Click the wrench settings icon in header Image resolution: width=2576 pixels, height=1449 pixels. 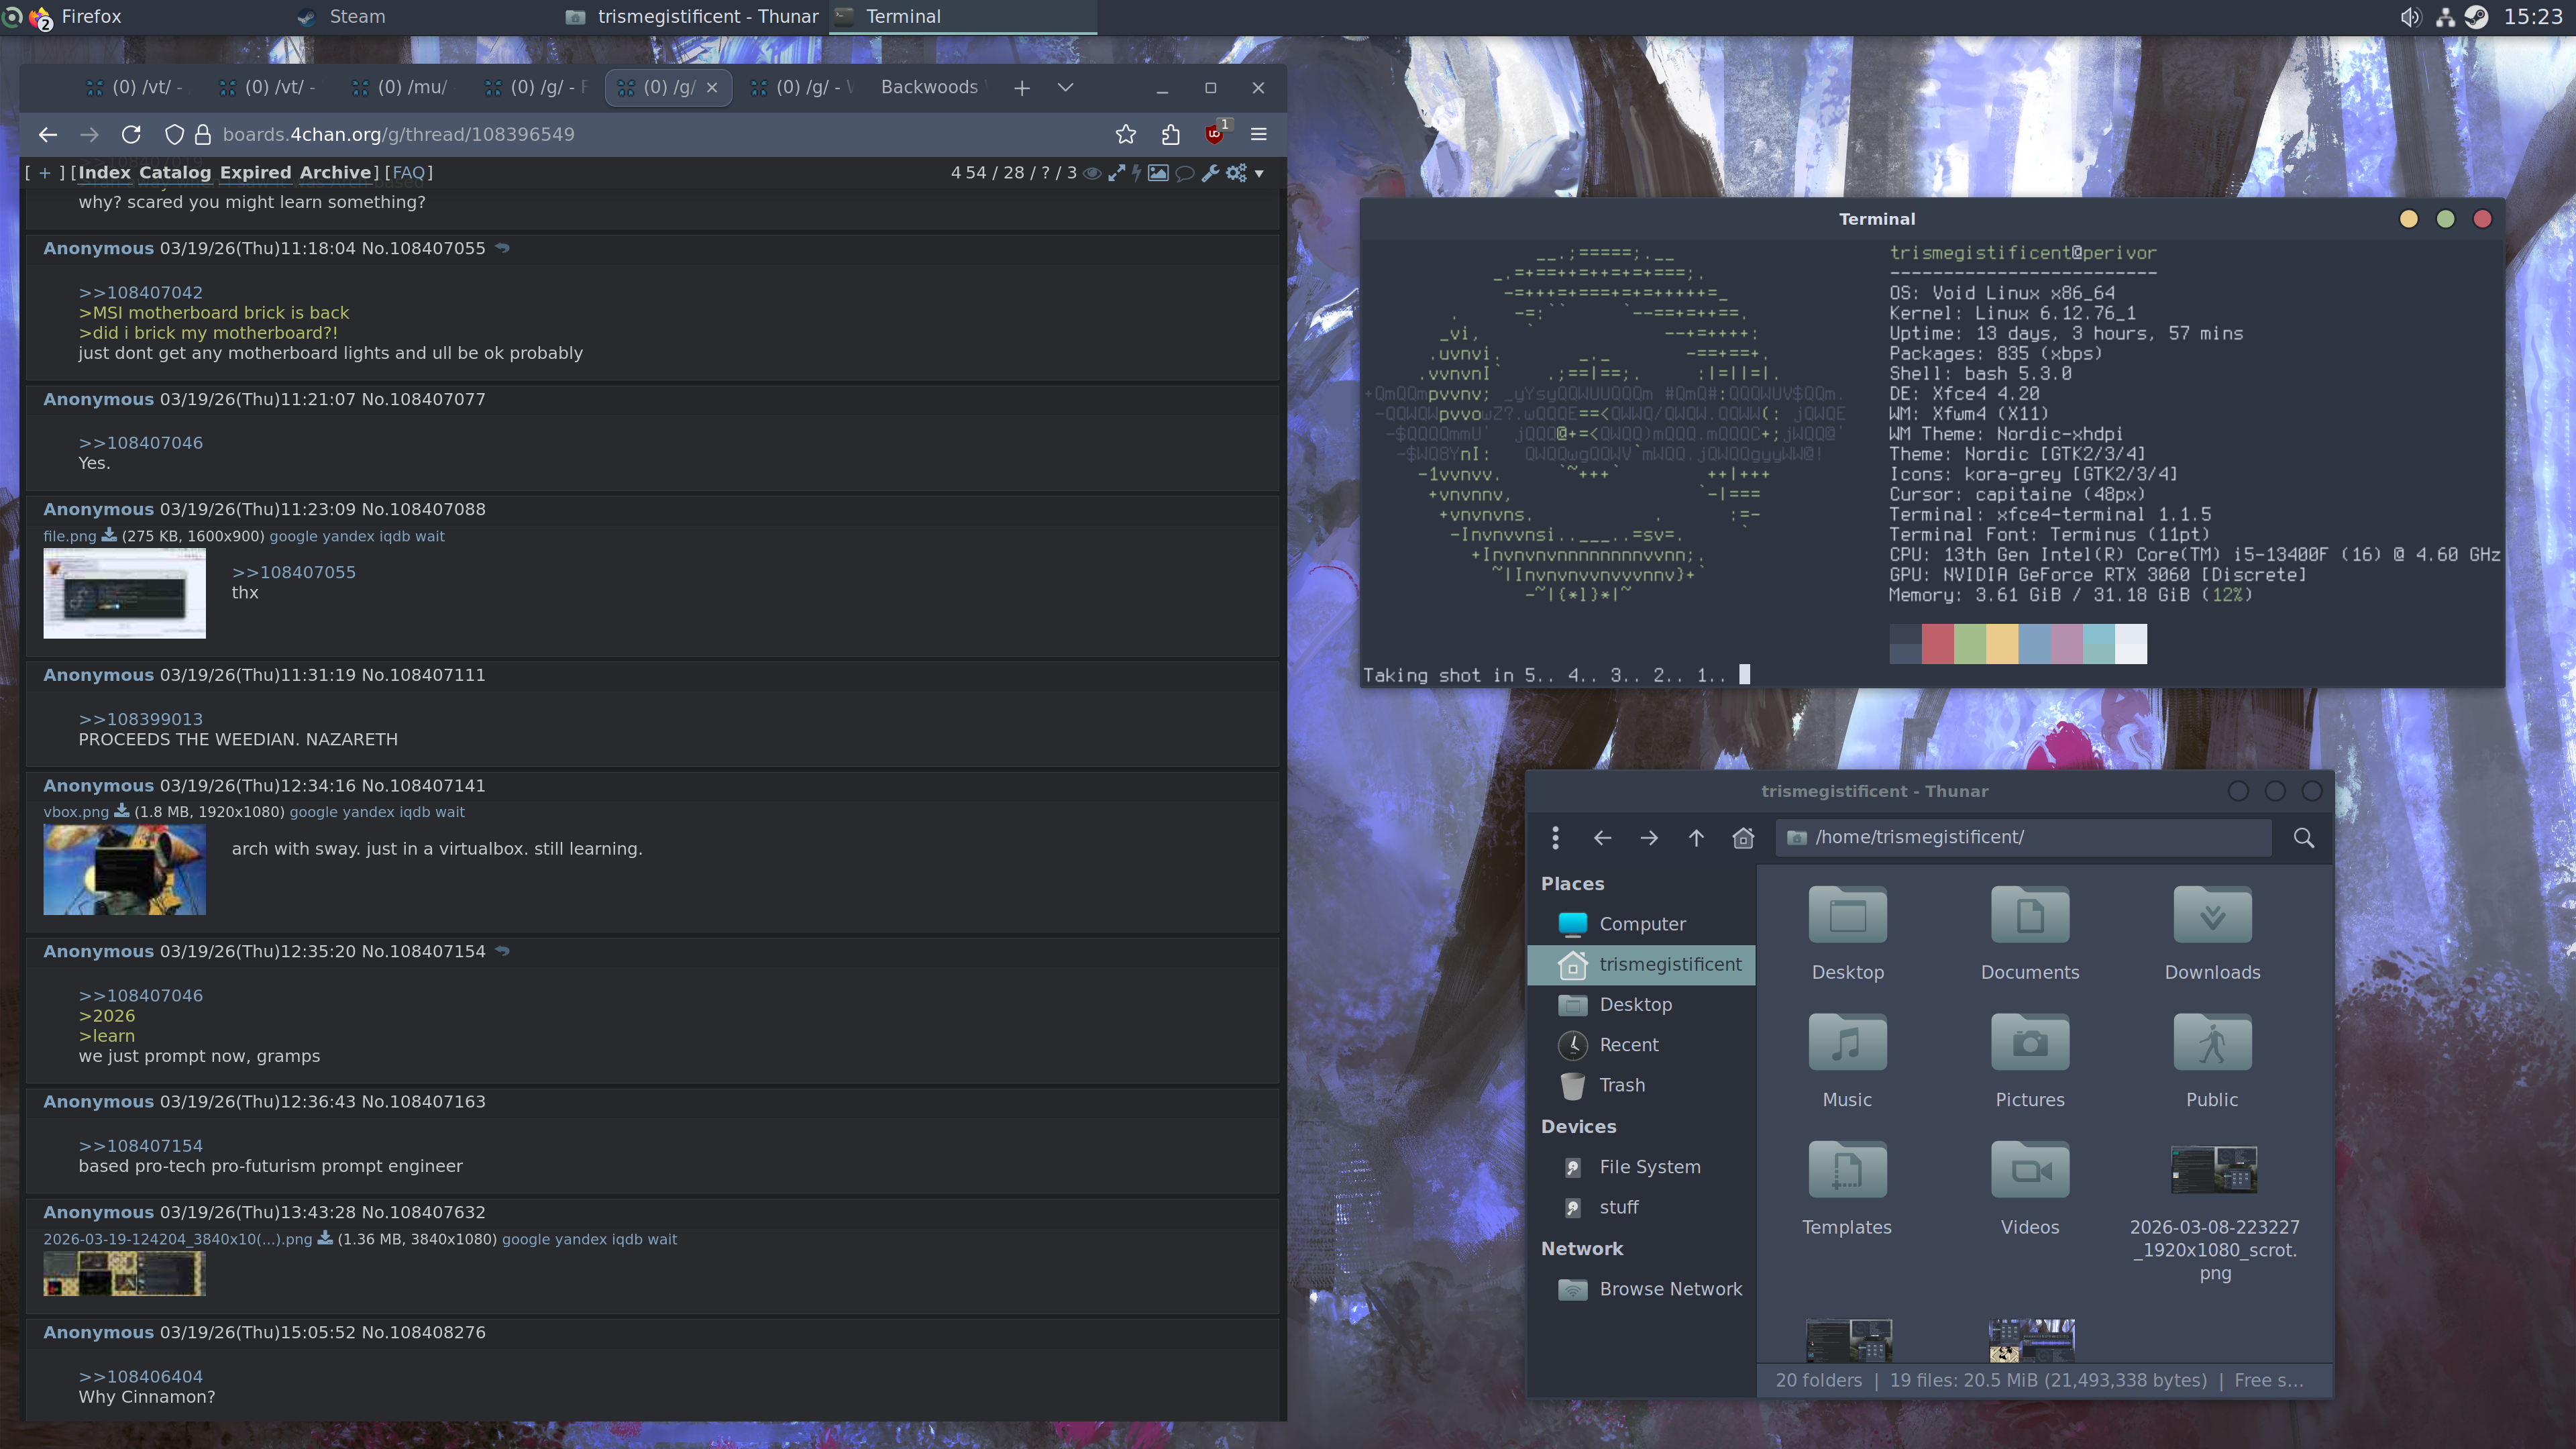pyautogui.click(x=1210, y=173)
